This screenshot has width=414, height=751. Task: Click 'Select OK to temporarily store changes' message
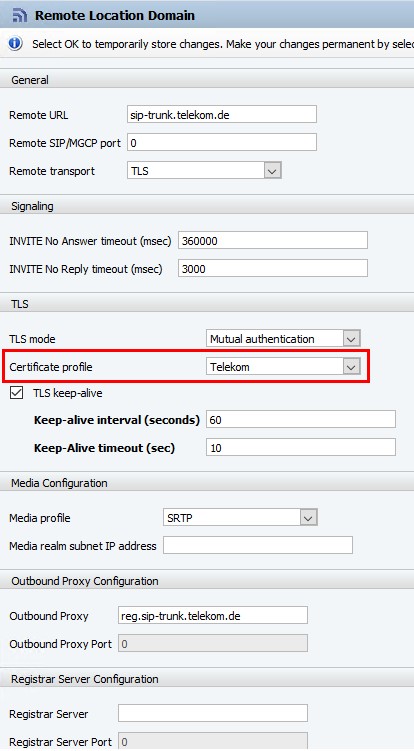click(223, 44)
